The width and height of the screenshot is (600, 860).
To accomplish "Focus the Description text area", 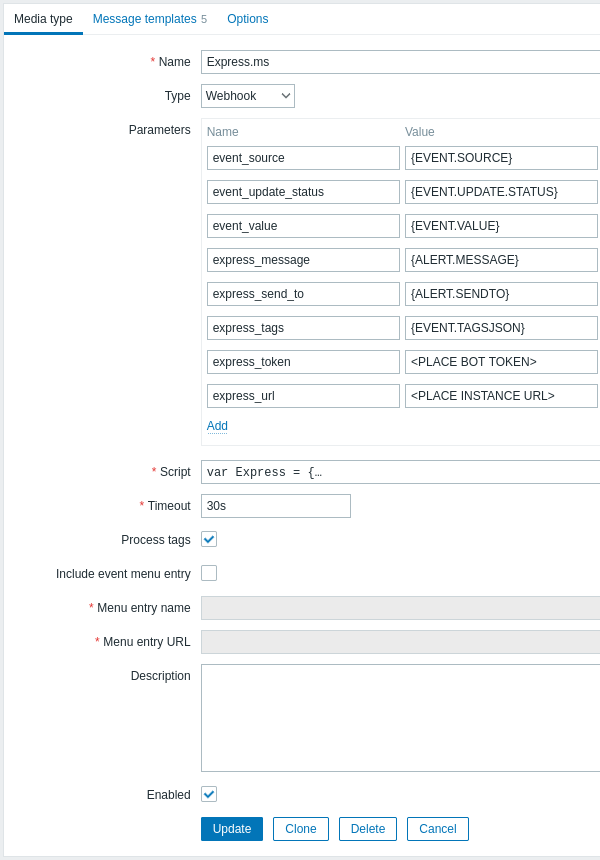I will coord(400,718).
